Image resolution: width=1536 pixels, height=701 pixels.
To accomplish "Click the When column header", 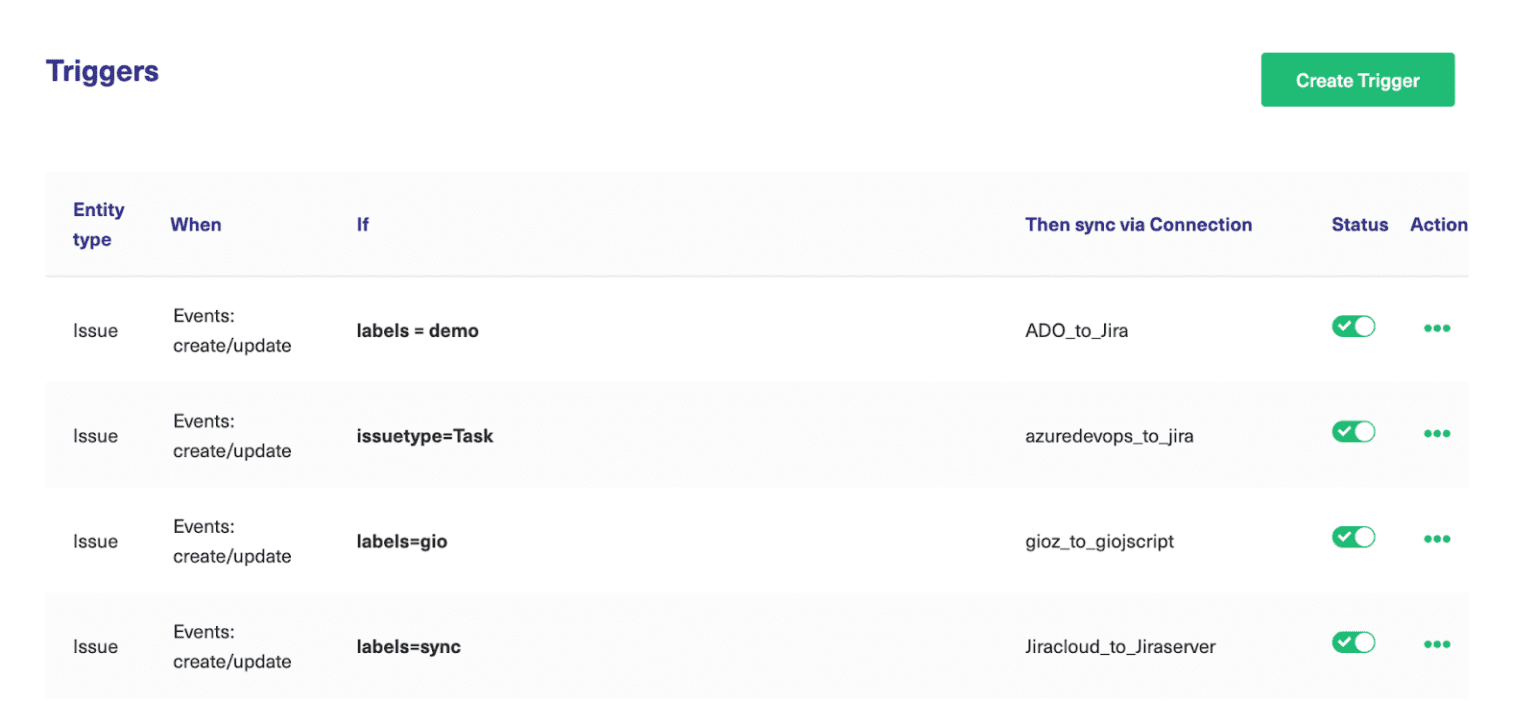I will [x=195, y=224].
